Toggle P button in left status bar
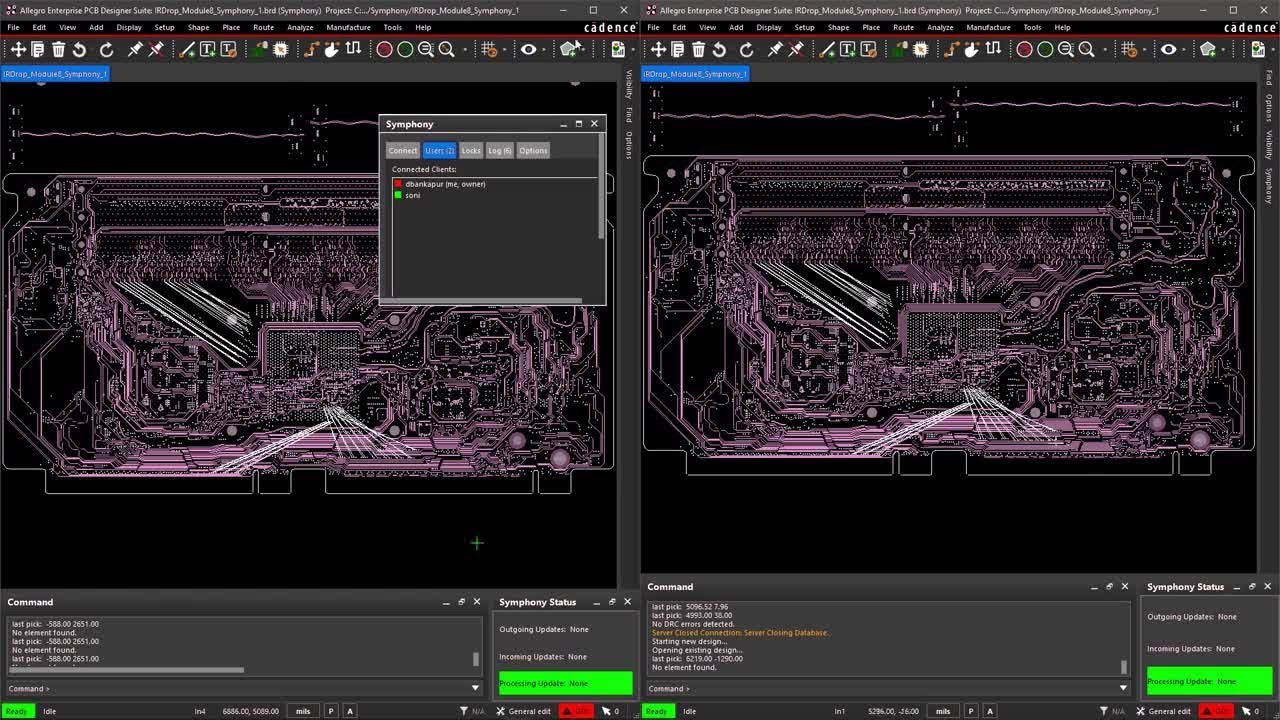1280x720 pixels. (x=331, y=711)
